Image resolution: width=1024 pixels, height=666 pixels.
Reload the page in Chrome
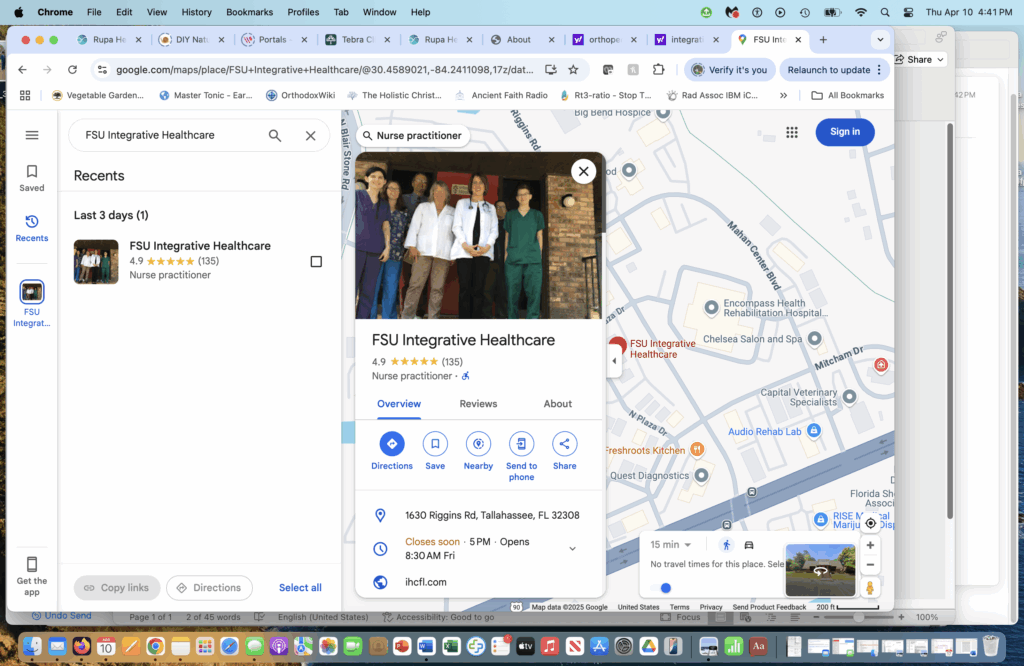(72, 69)
